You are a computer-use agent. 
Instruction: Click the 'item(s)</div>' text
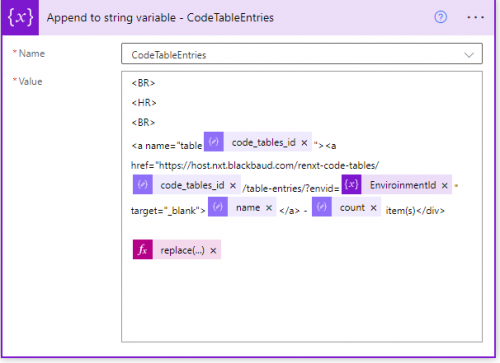coord(415,211)
